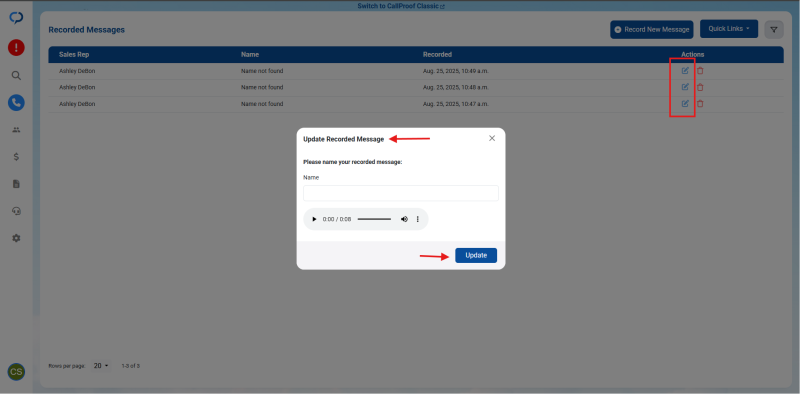Edit the 10:49 a.m. recorded message
Screen dimensions: 800x394
pyautogui.click(x=685, y=71)
